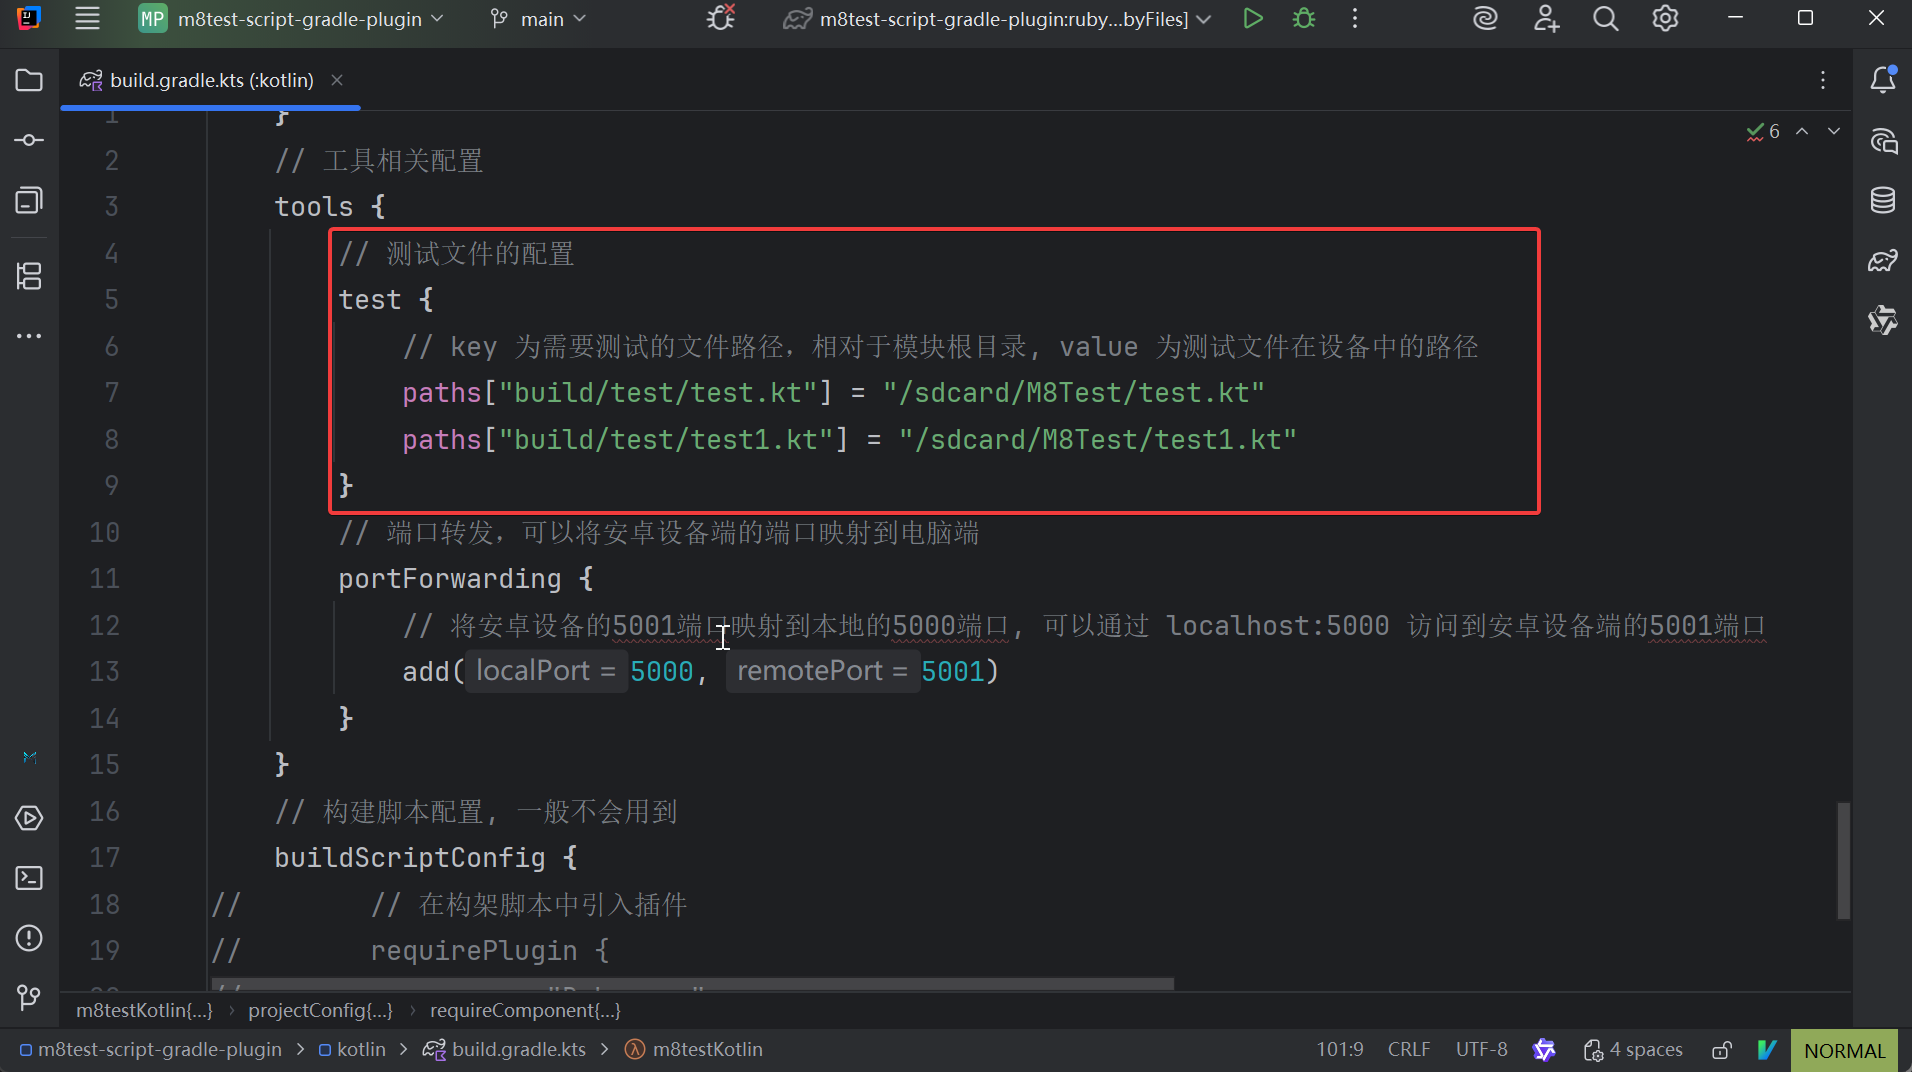Run the current Gradle configuration
The image size is (1912, 1072).
pos(1252,19)
